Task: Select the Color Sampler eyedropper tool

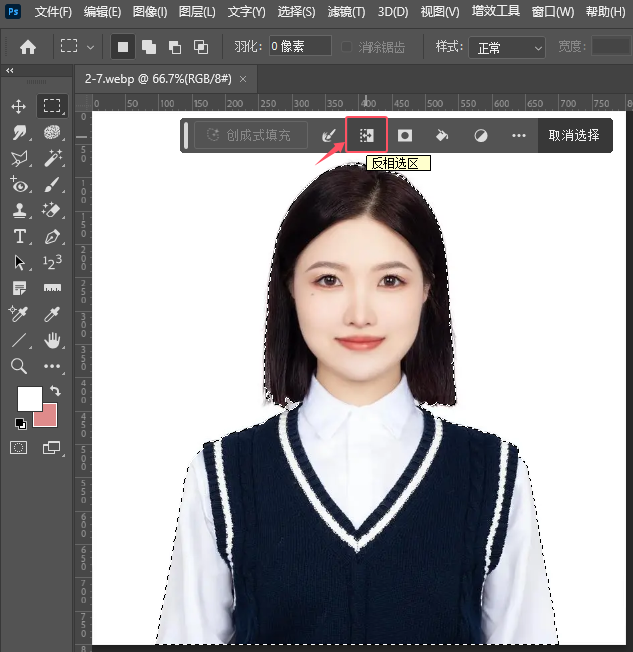Action: (x=18, y=314)
